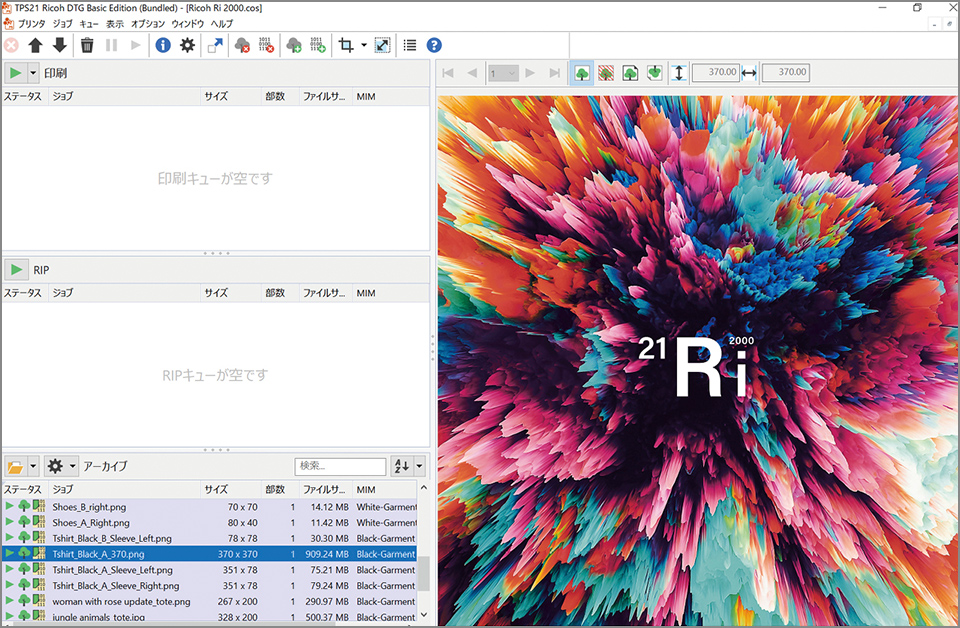Open settings with the main toolbar gear
The image size is (960, 628).
[x=187, y=45]
